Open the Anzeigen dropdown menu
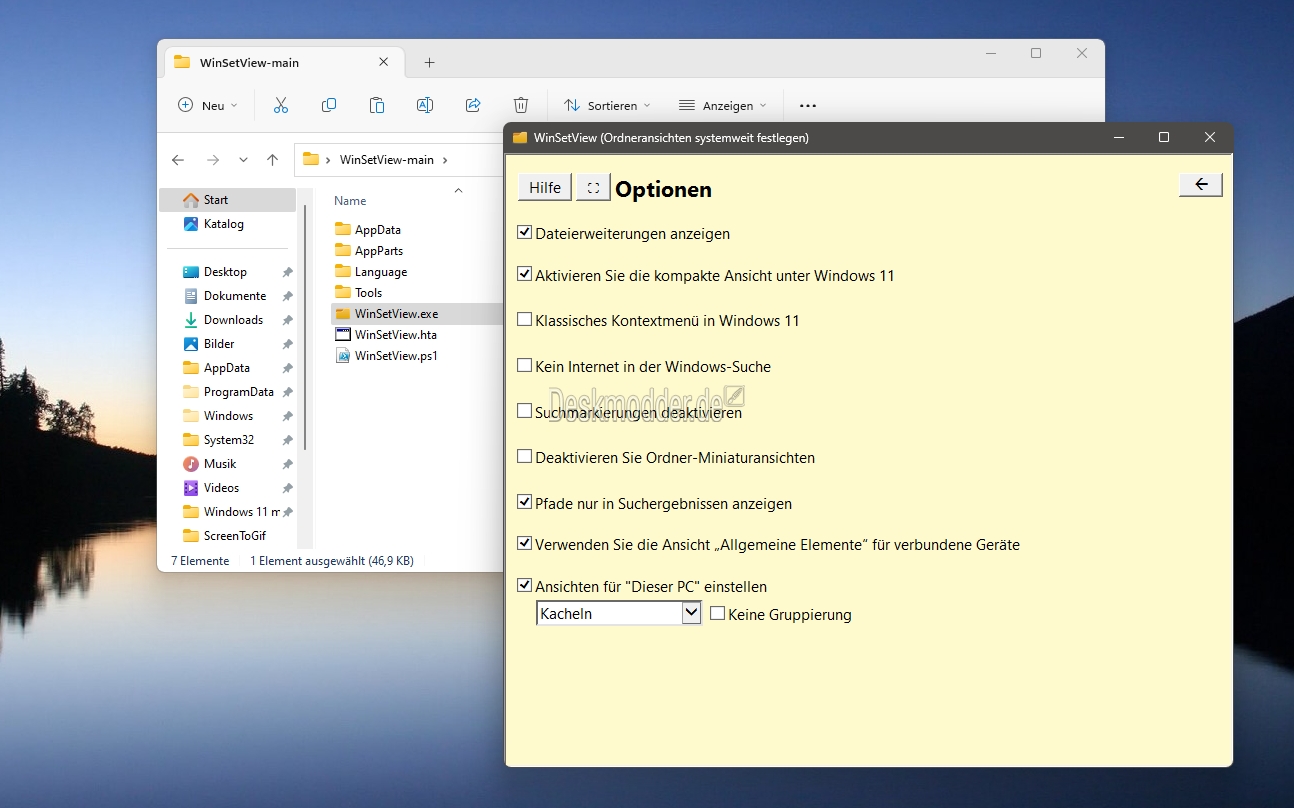1294x808 pixels. (722, 105)
